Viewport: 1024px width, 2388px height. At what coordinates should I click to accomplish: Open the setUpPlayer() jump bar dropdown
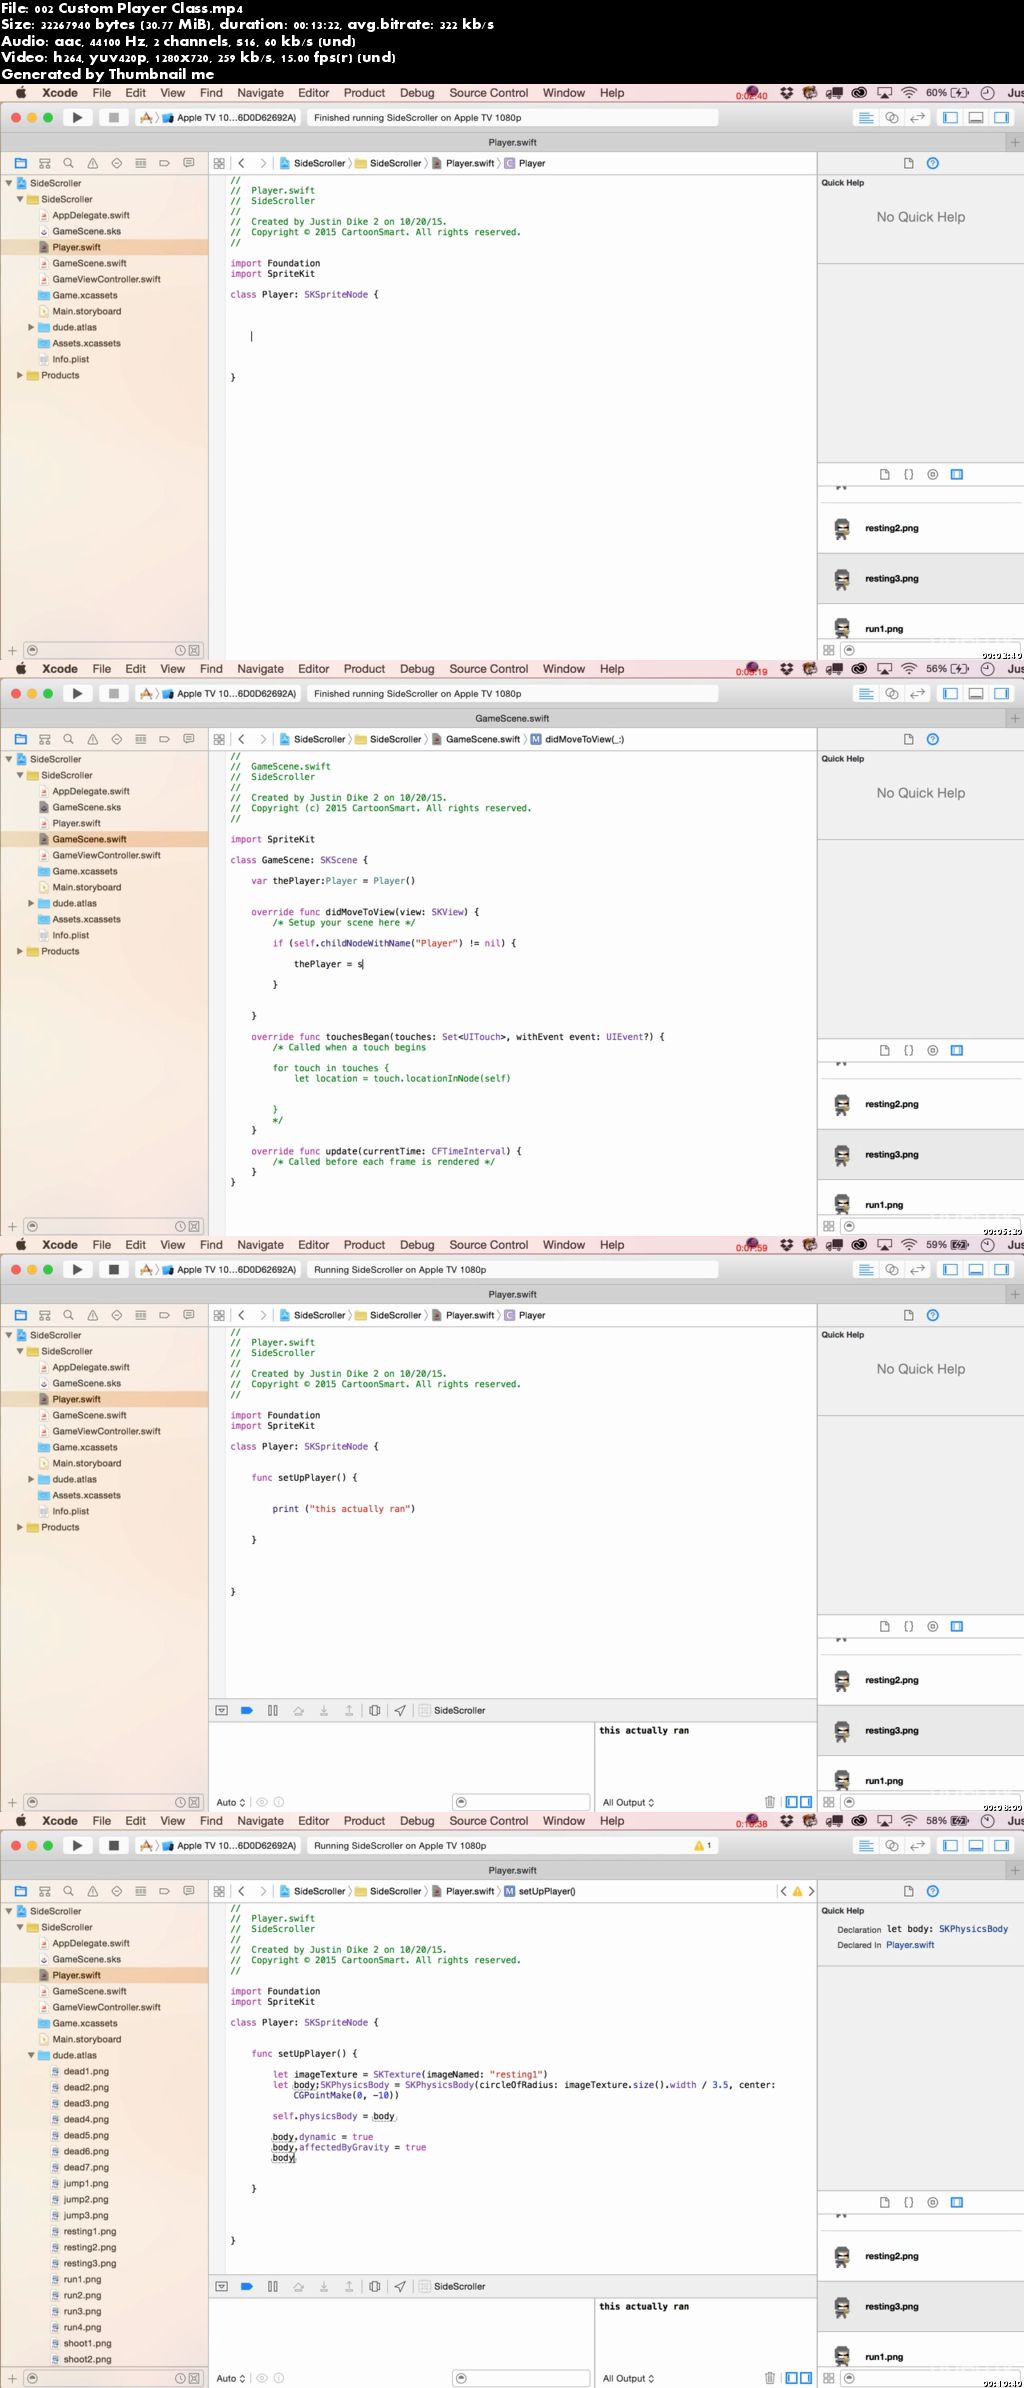(546, 1891)
